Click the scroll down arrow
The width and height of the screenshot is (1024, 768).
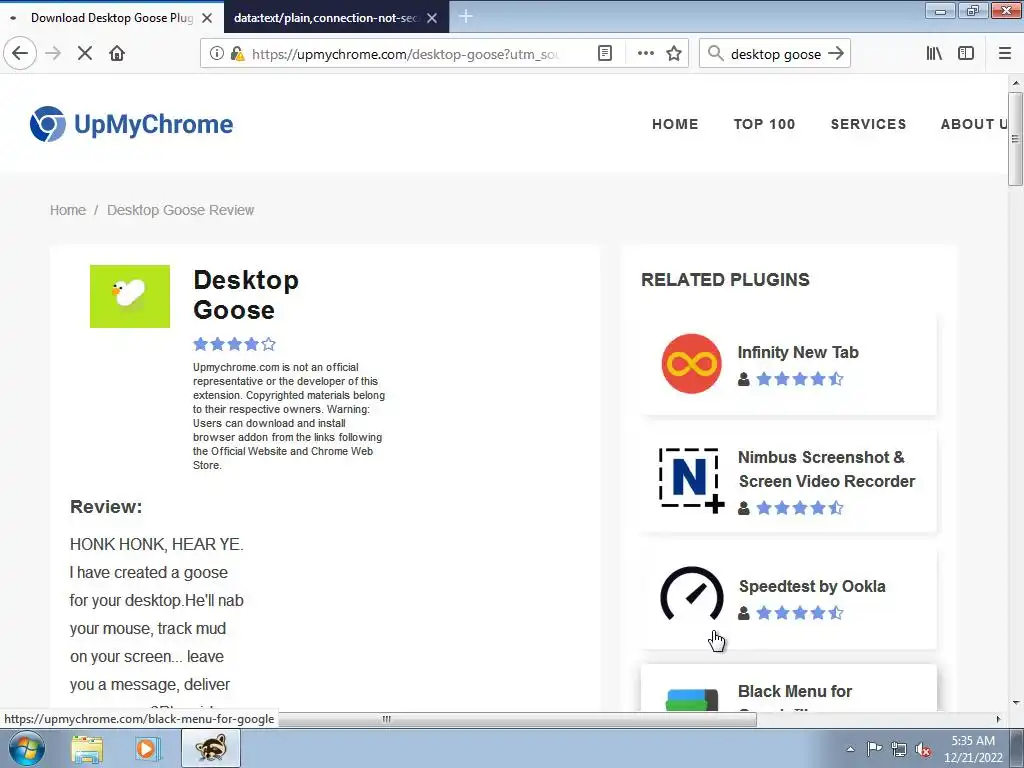pyautogui.click(x=1016, y=703)
